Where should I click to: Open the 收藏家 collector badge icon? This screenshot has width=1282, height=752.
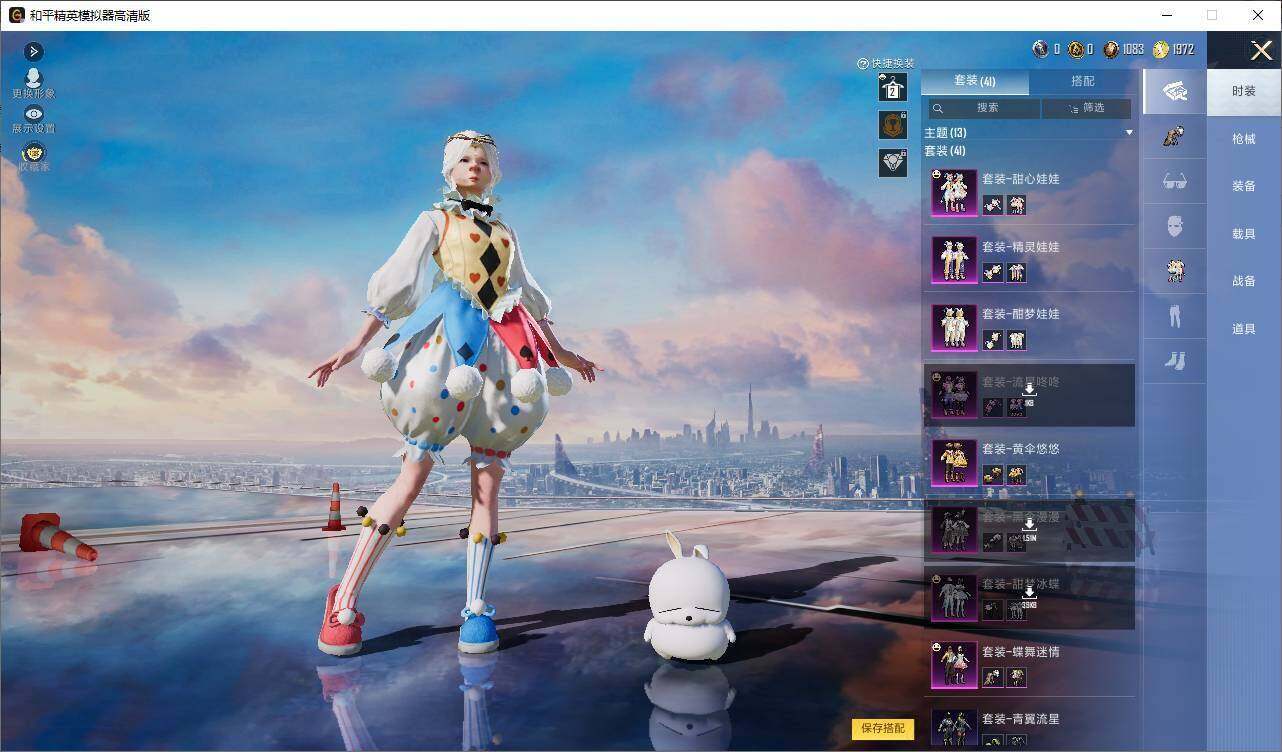pyautogui.click(x=34, y=152)
